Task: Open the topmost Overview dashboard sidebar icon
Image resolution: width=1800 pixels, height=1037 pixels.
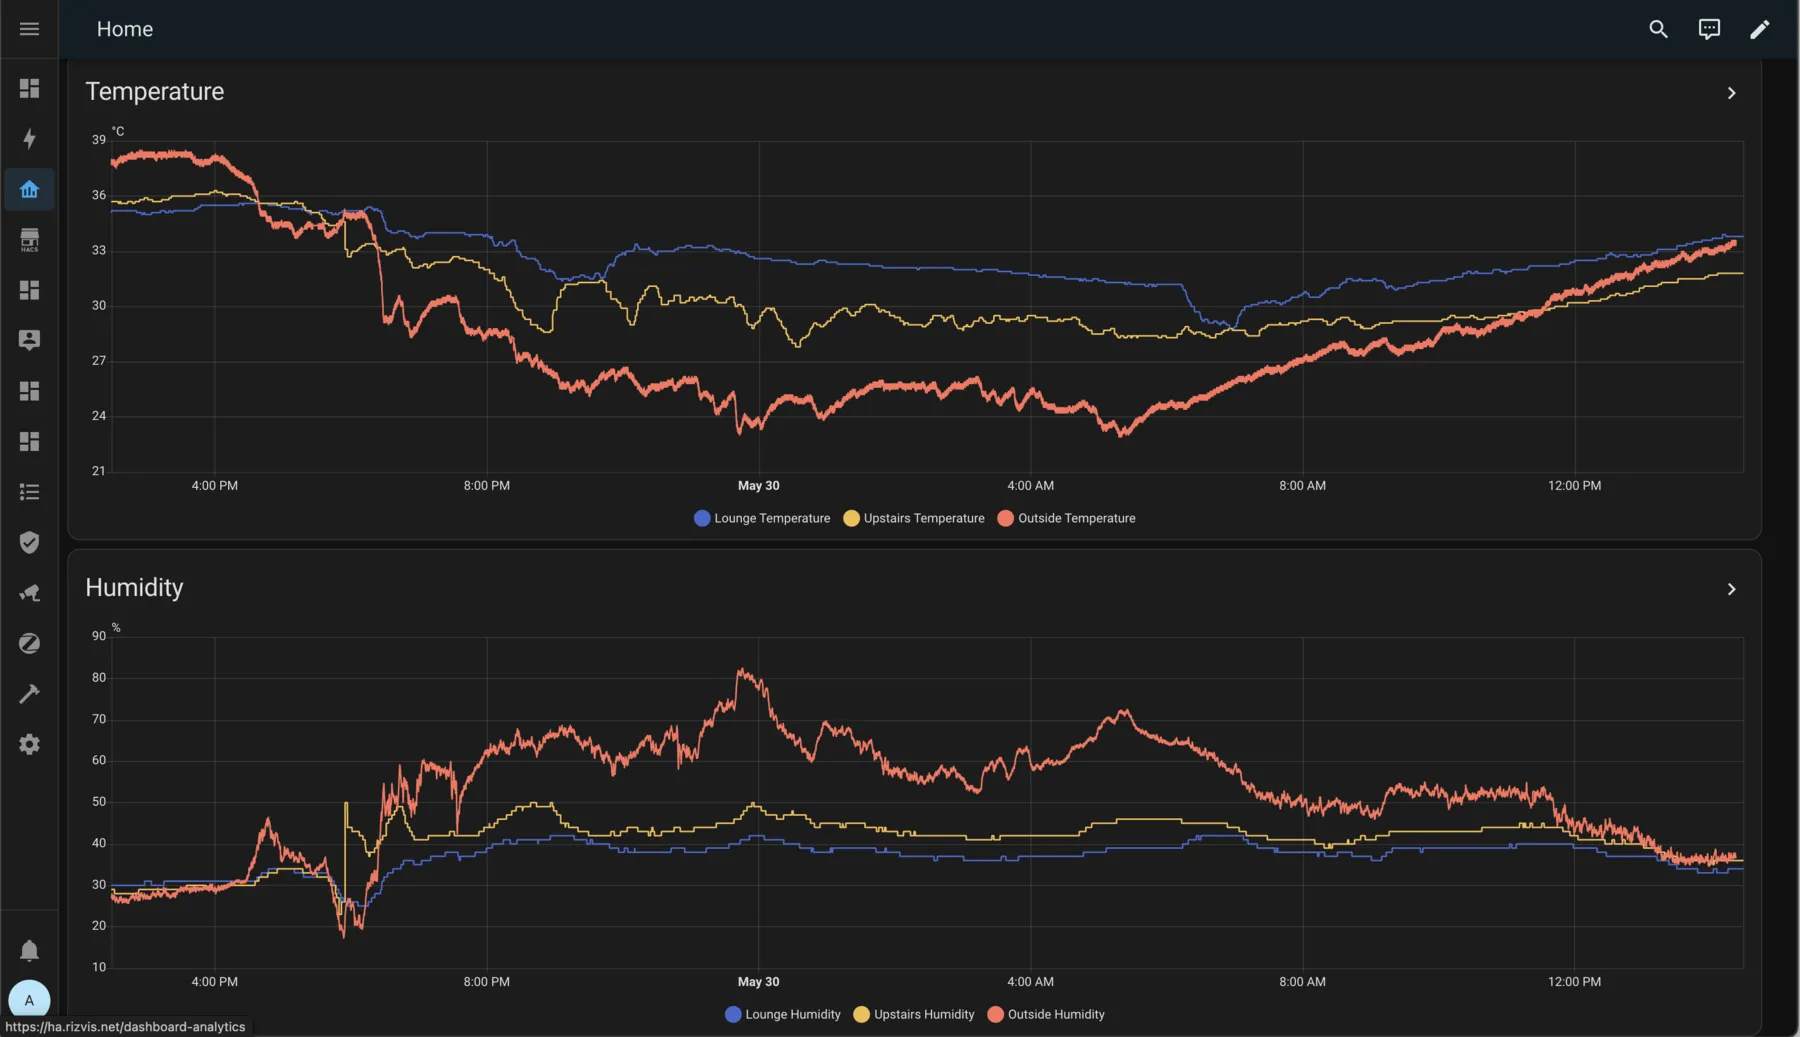Action: [29, 88]
